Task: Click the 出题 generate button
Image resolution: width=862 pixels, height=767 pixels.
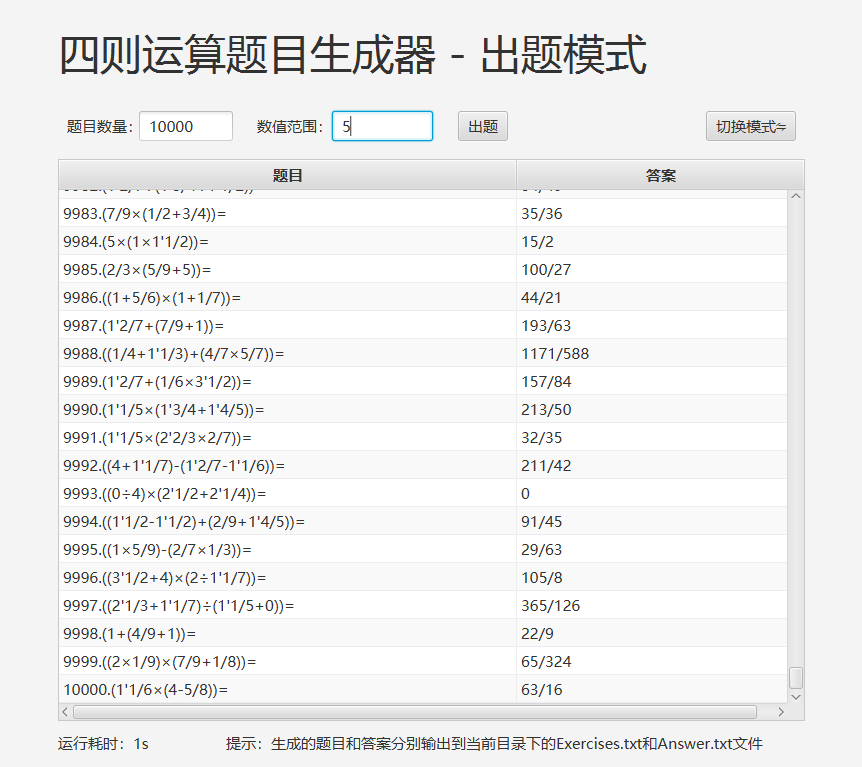Action: coord(483,126)
